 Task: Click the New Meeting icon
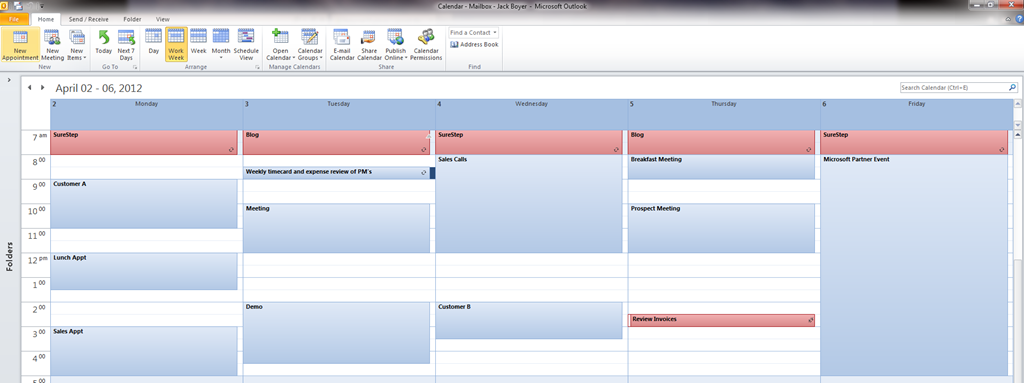point(52,45)
